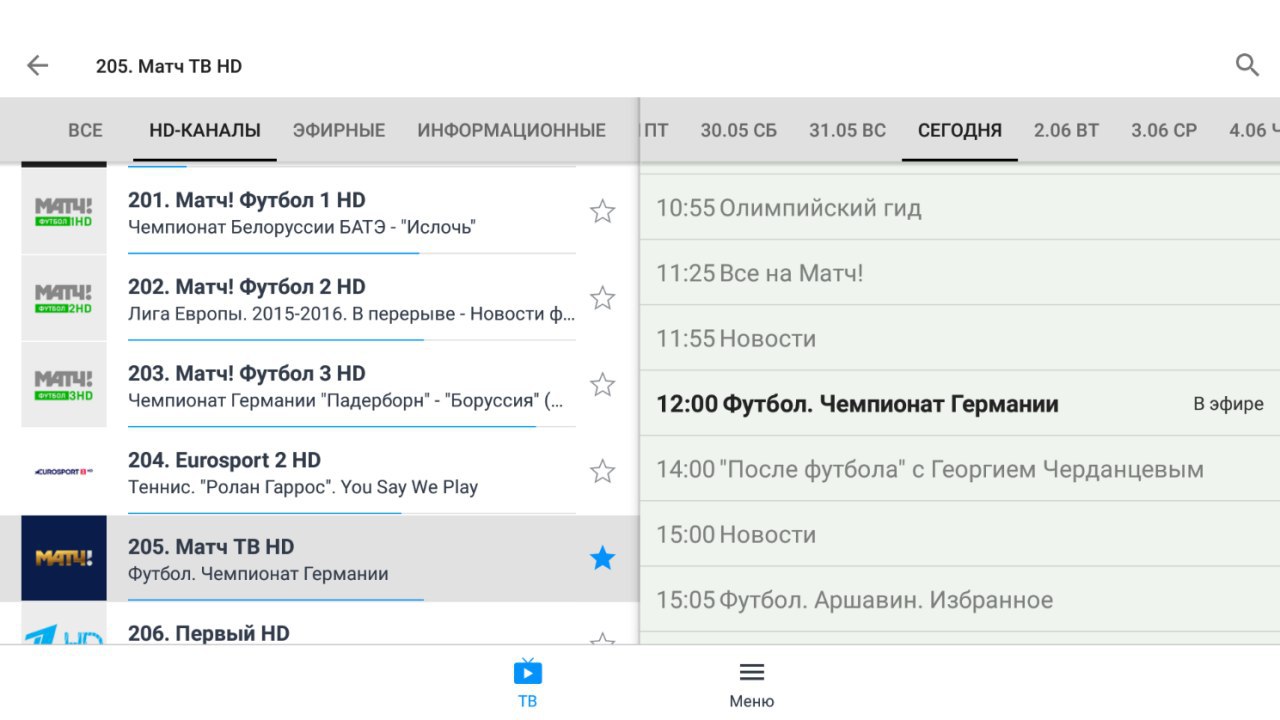Screen dimensions: 1280x720
Task: Click the В эфире live label
Action: 1228,404
